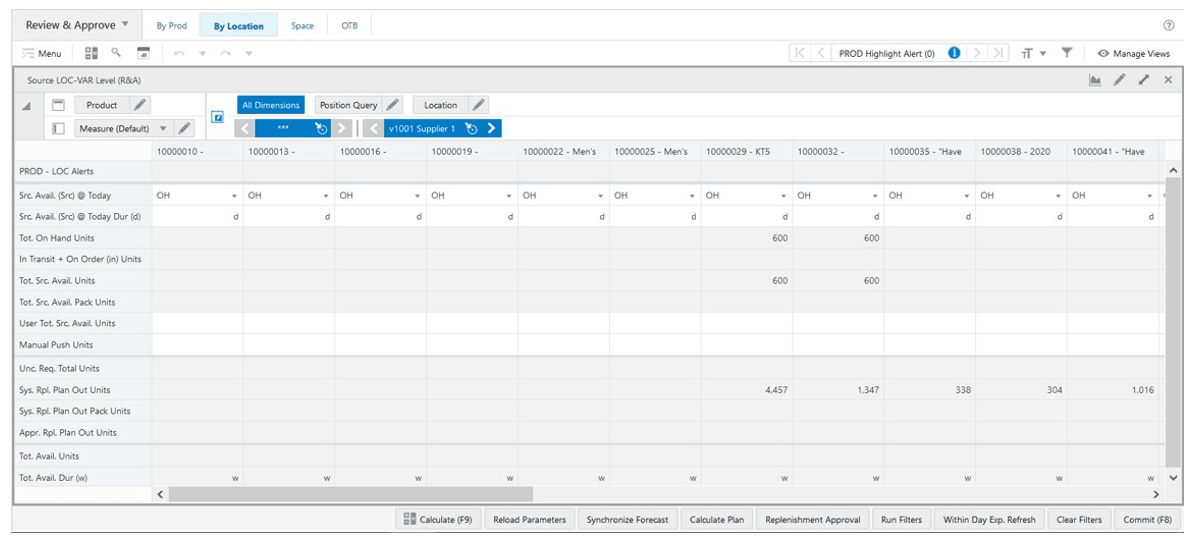1197x544 pixels.
Task: Click Within Day Exp. Refresh
Action: pos(989,520)
